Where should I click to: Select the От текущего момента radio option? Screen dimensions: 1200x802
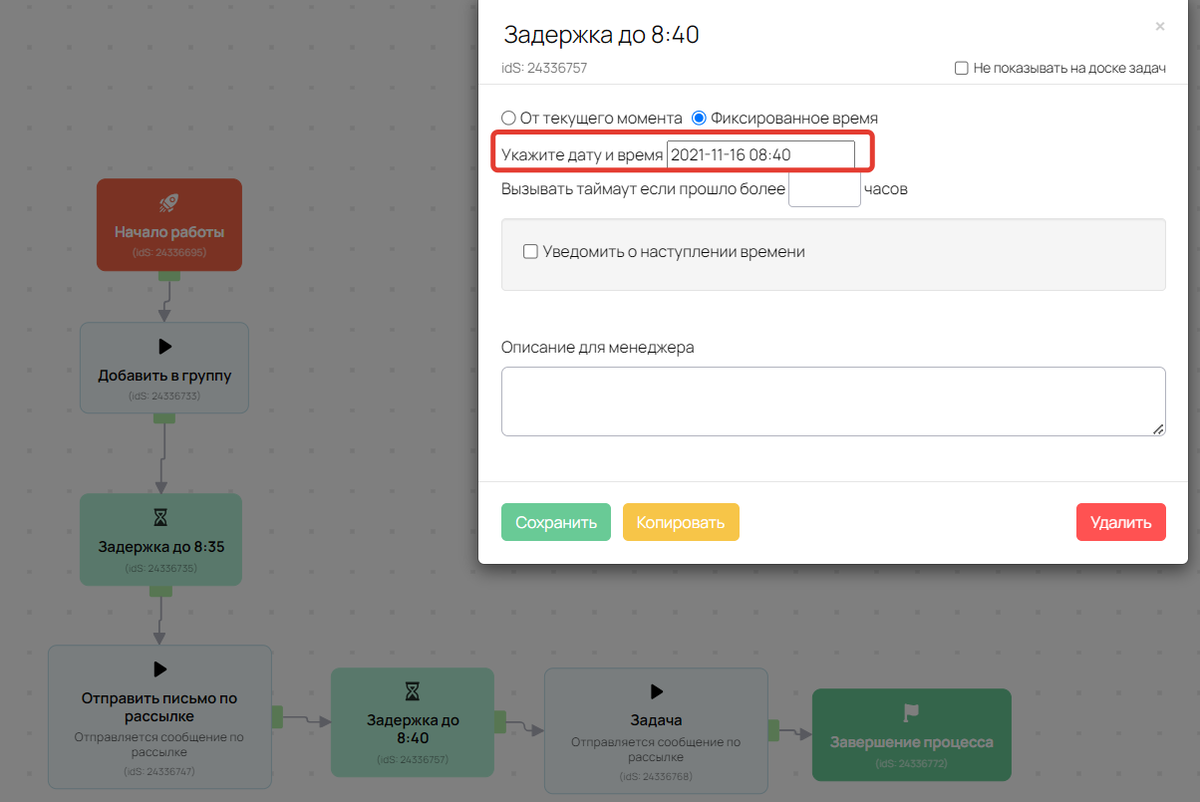pos(509,117)
